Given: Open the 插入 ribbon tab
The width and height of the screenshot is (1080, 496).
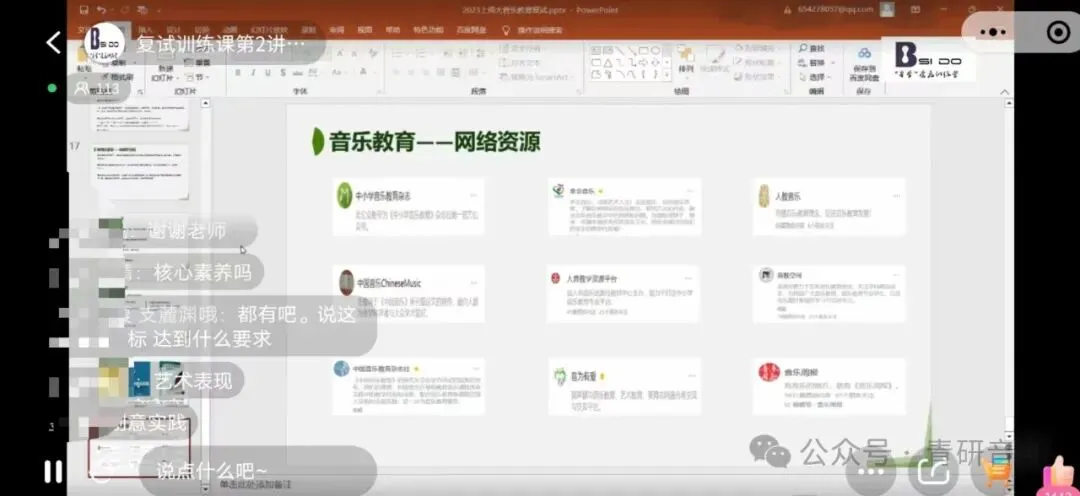Looking at the screenshot, I should click(146, 30).
